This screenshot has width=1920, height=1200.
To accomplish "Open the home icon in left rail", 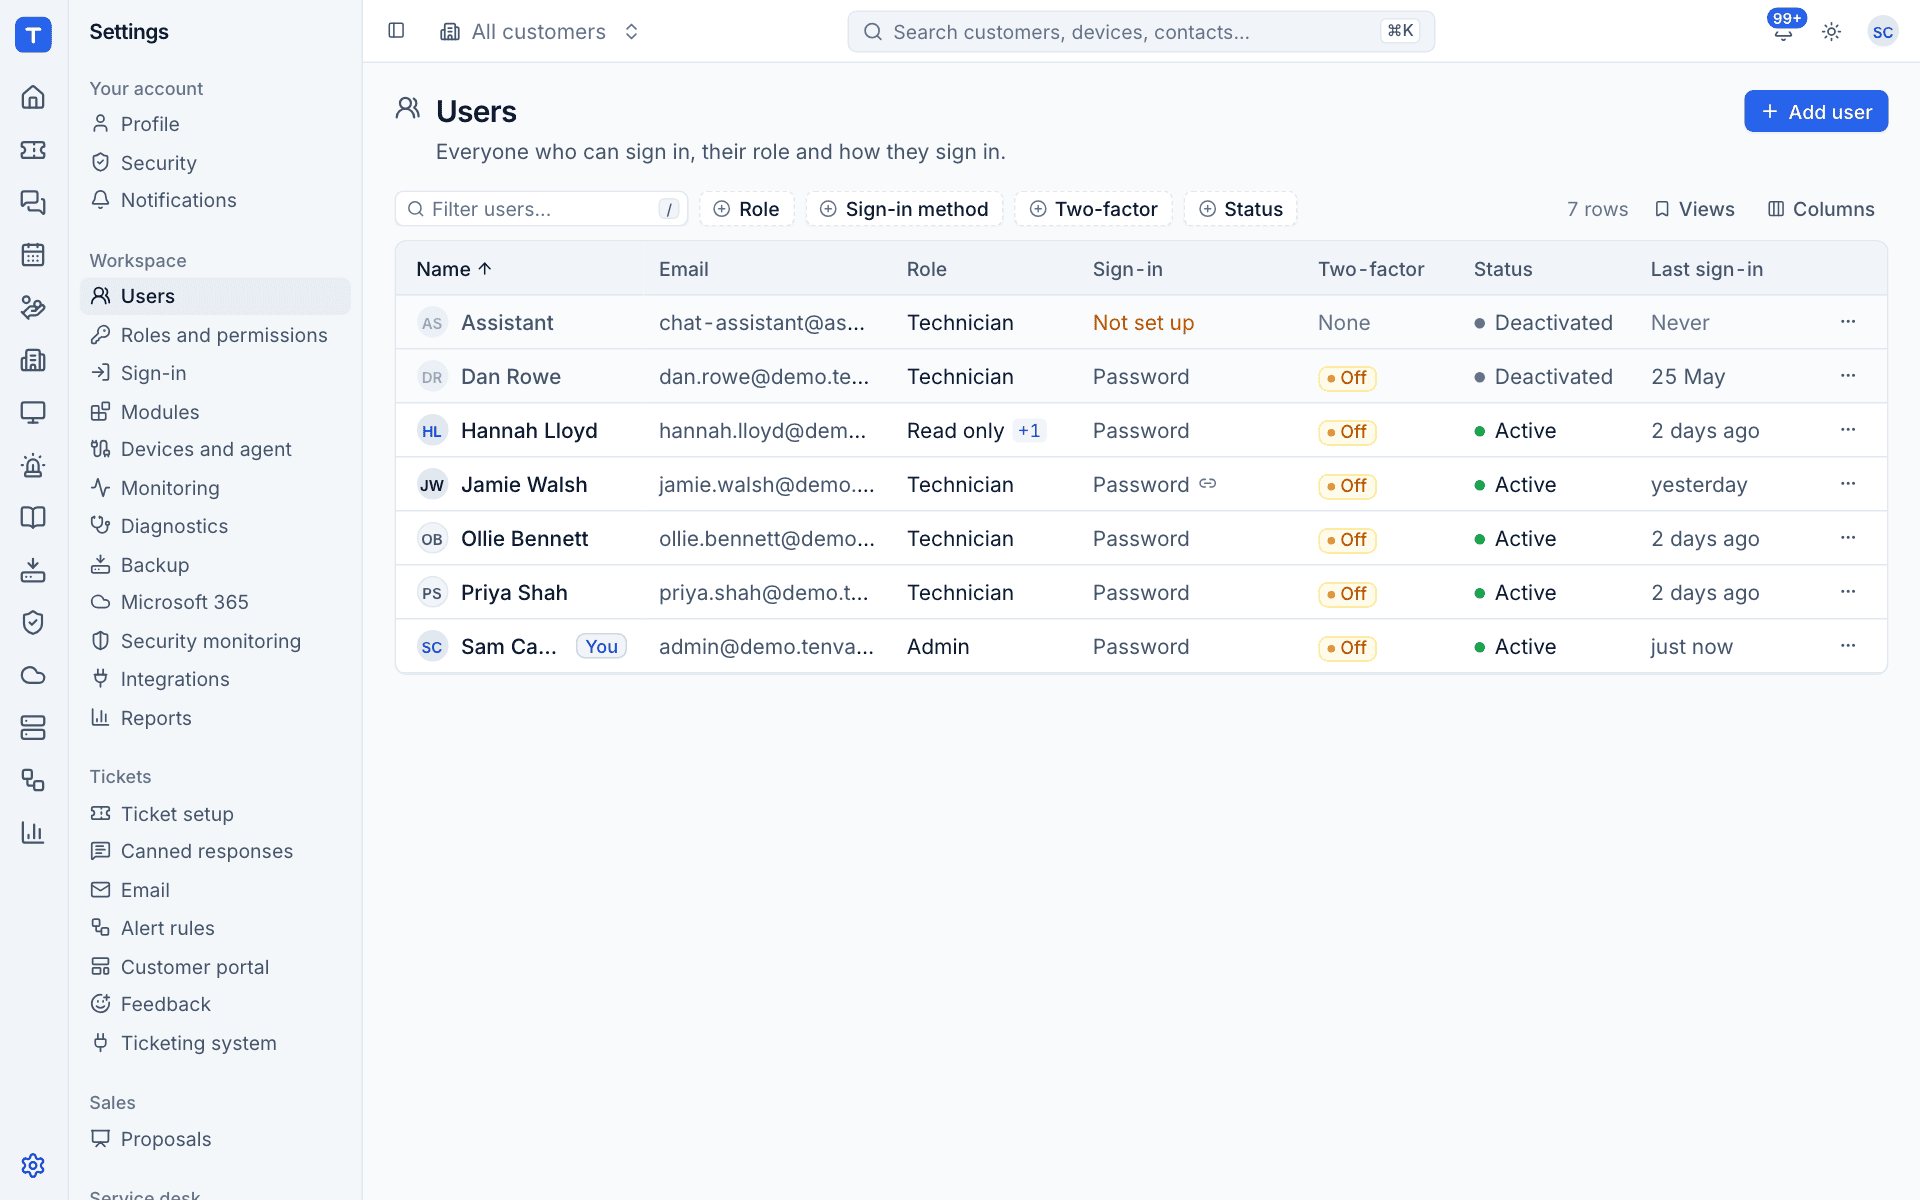I will pyautogui.click(x=33, y=97).
